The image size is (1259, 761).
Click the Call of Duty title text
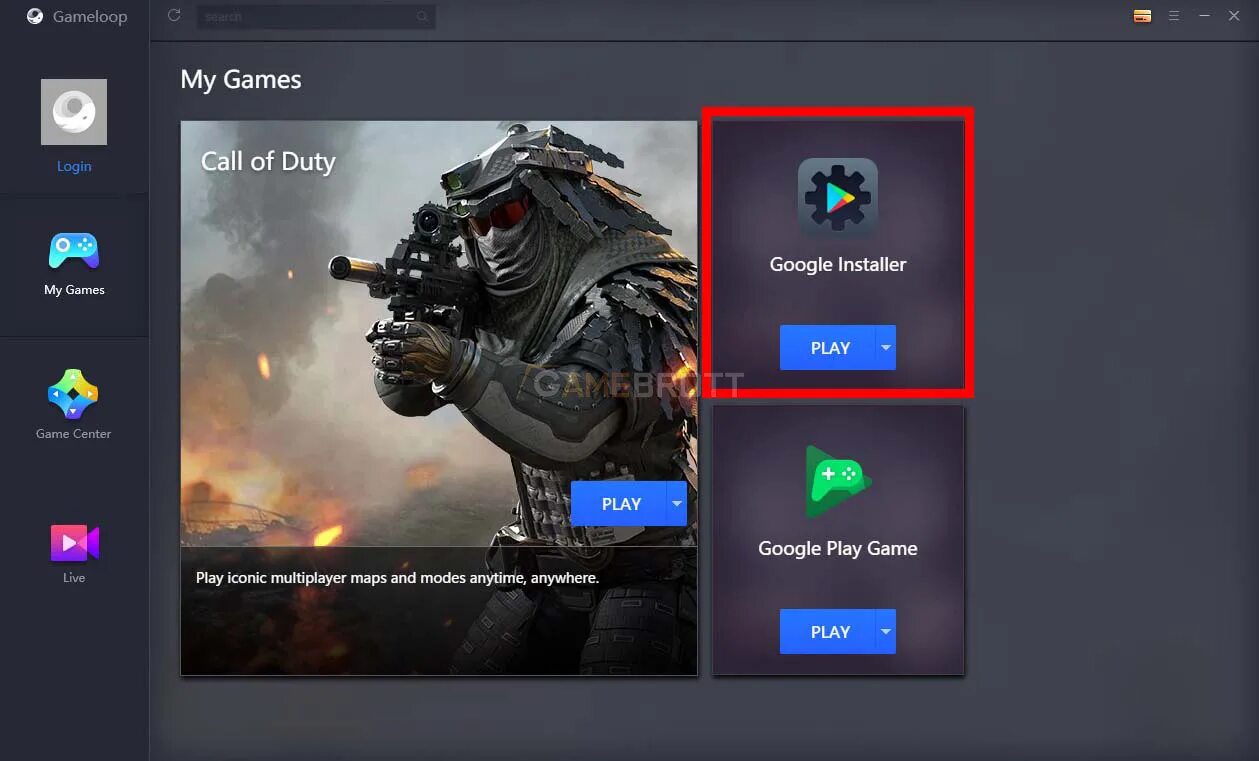tap(268, 162)
